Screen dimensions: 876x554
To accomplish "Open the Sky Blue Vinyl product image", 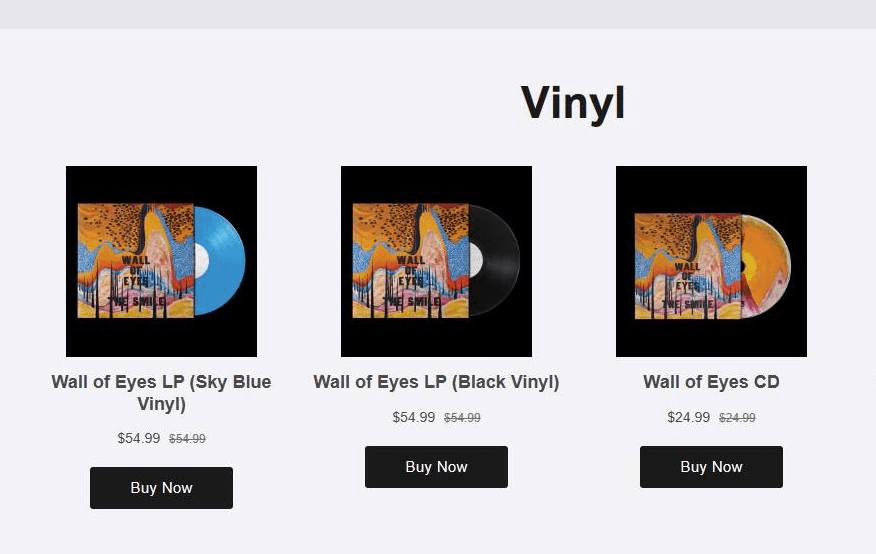I will 161,261.
